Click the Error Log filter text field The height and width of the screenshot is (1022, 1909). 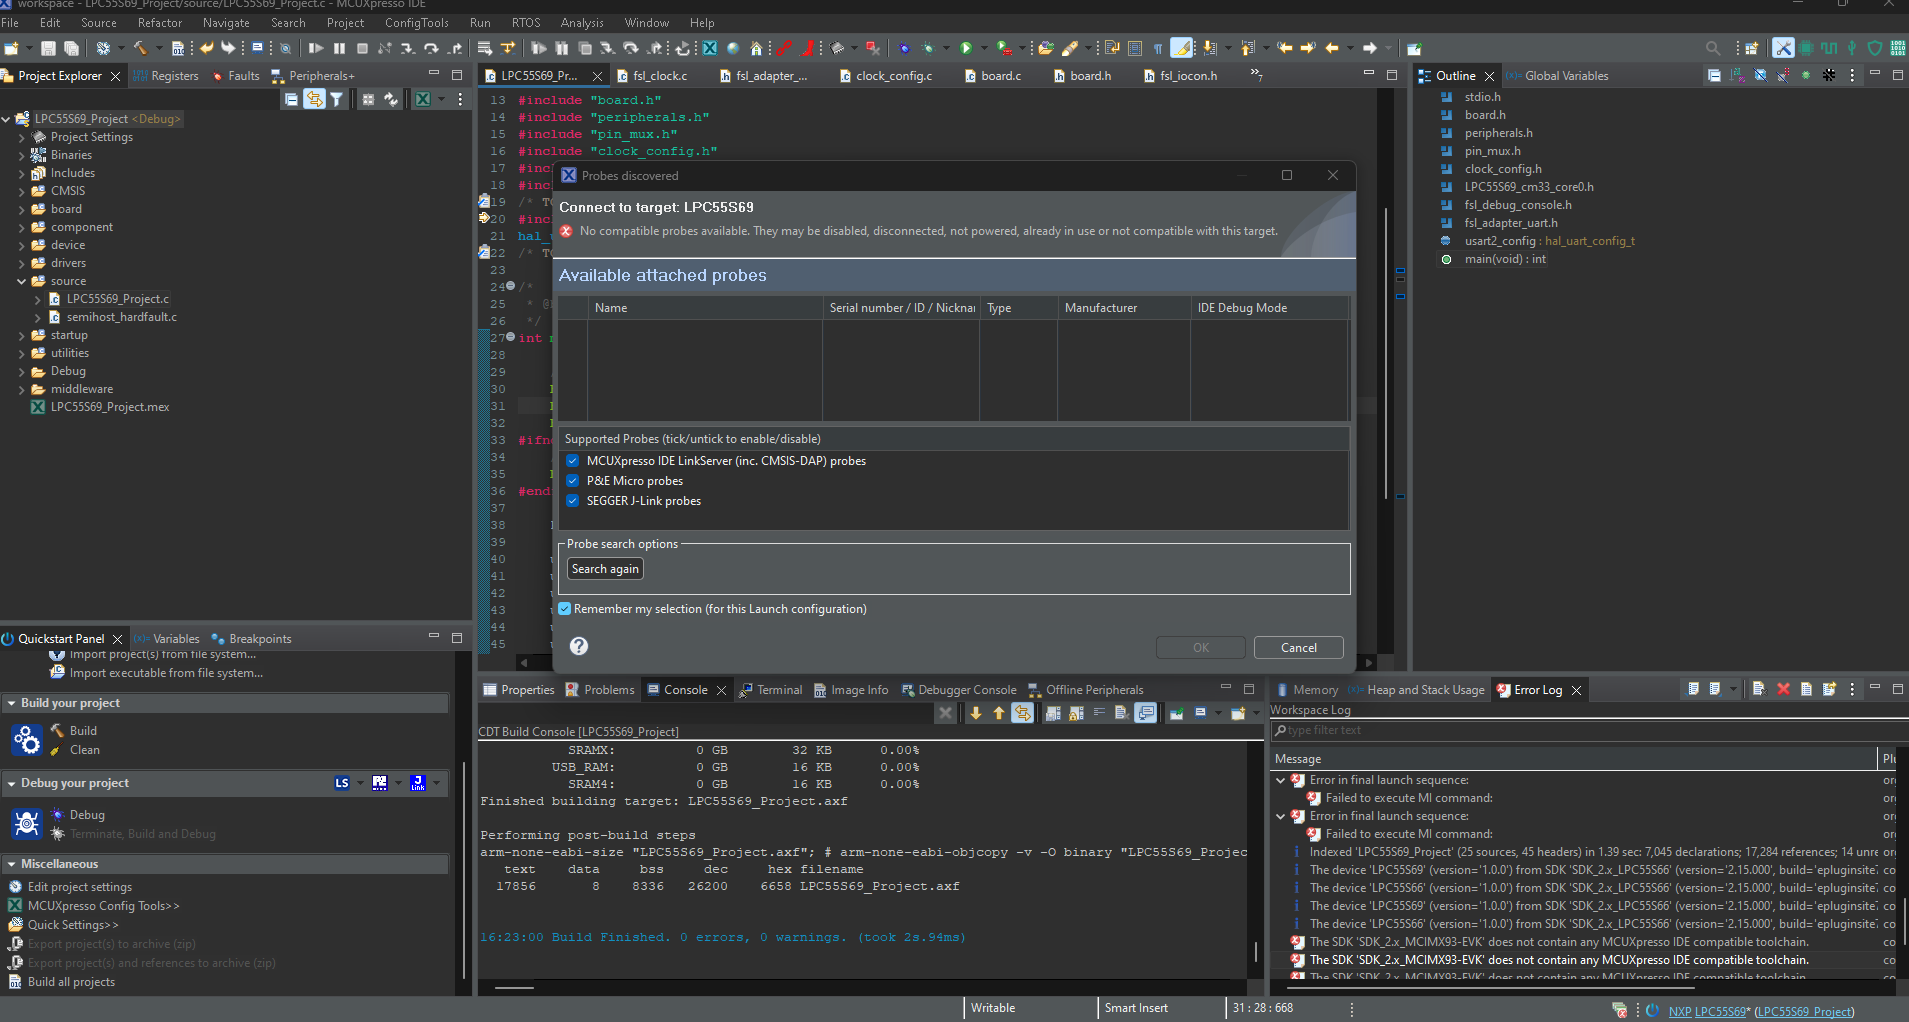point(1586,730)
